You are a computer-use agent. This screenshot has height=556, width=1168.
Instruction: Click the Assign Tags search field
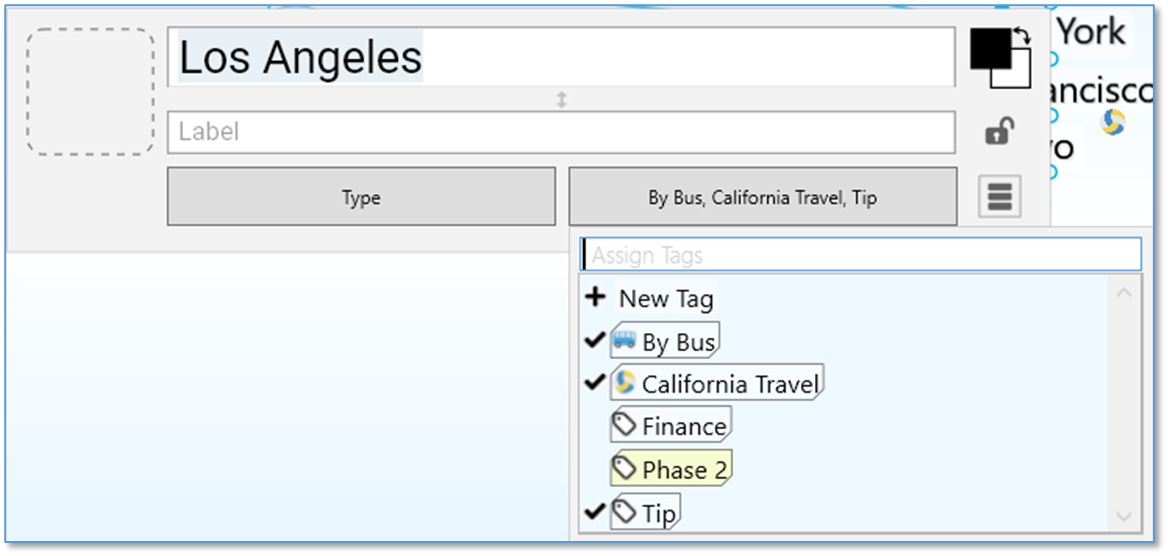point(860,255)
